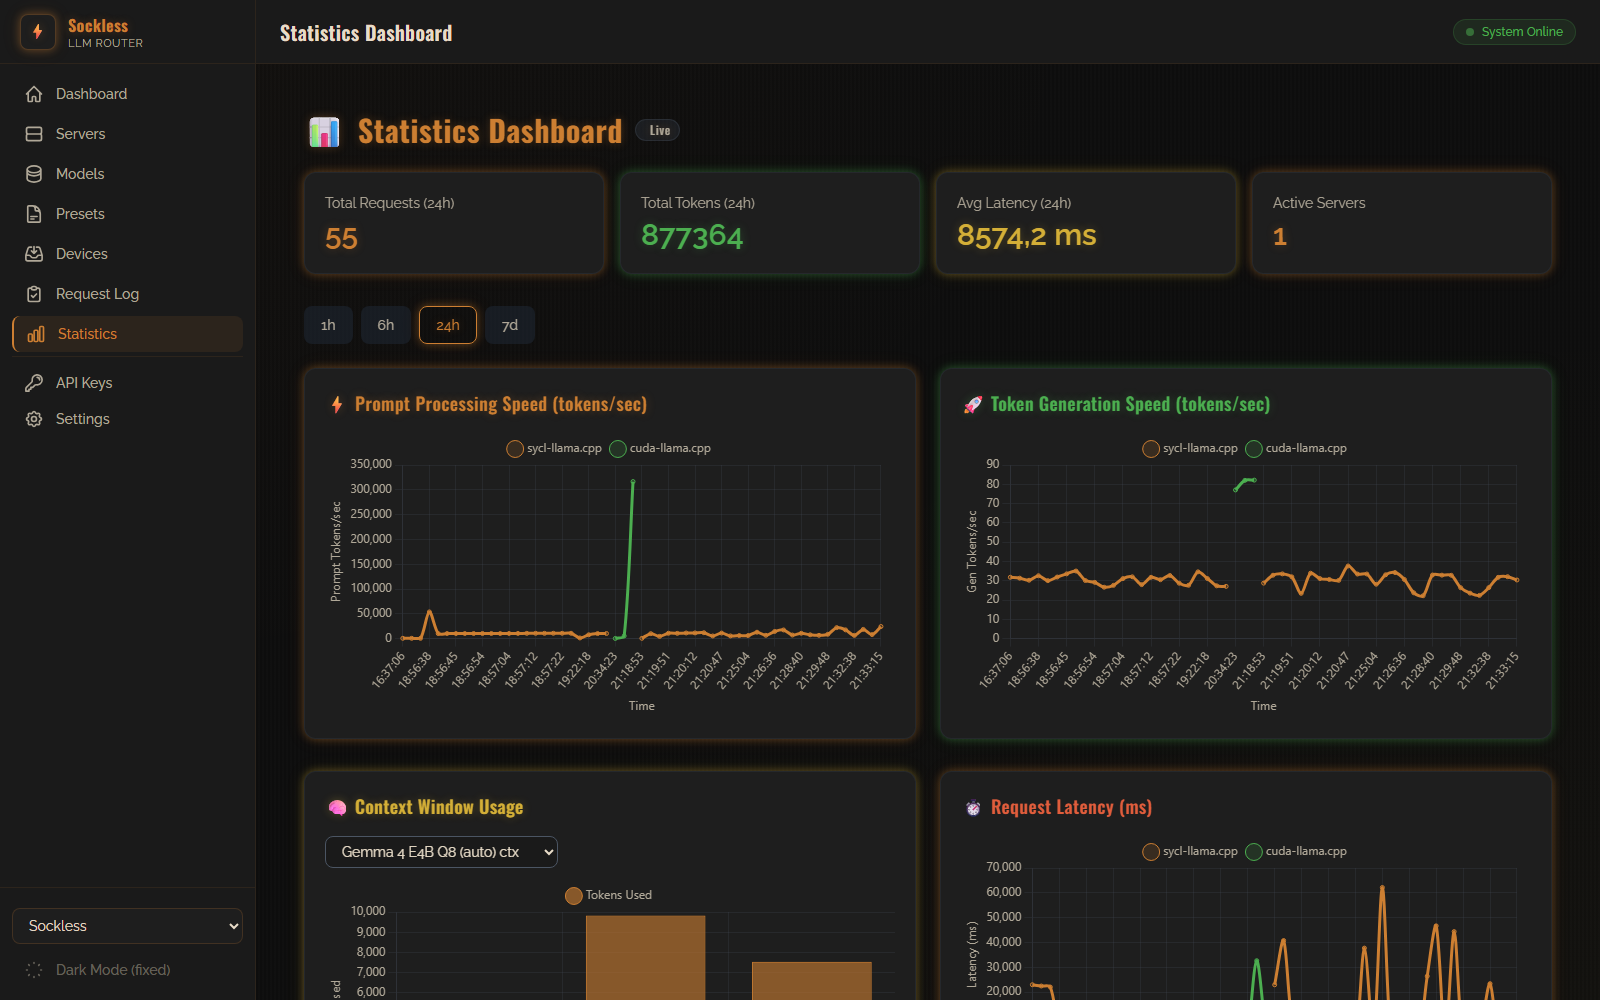This screenshot has height=1000, width=1600.
Task: Click the Settings gear icon
Action: click(34, 419)
